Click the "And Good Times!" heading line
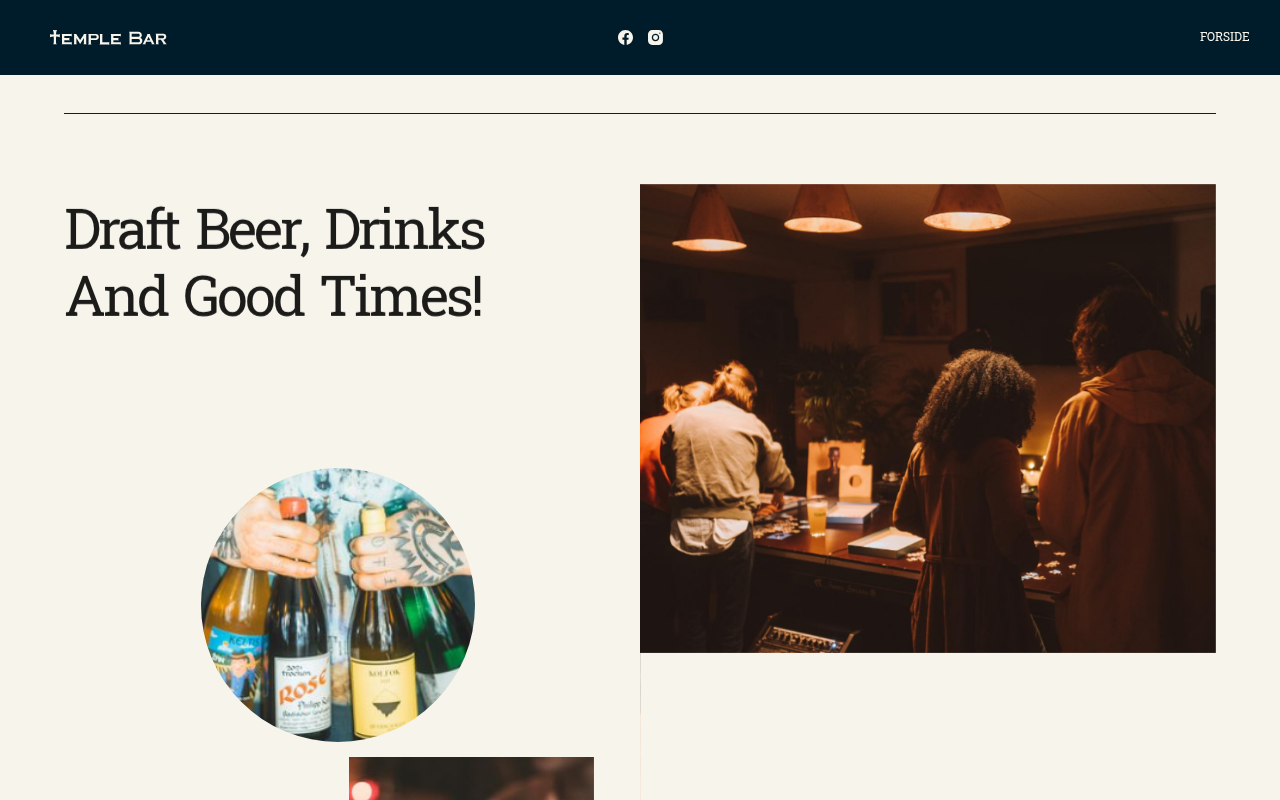 pos(273,297)
